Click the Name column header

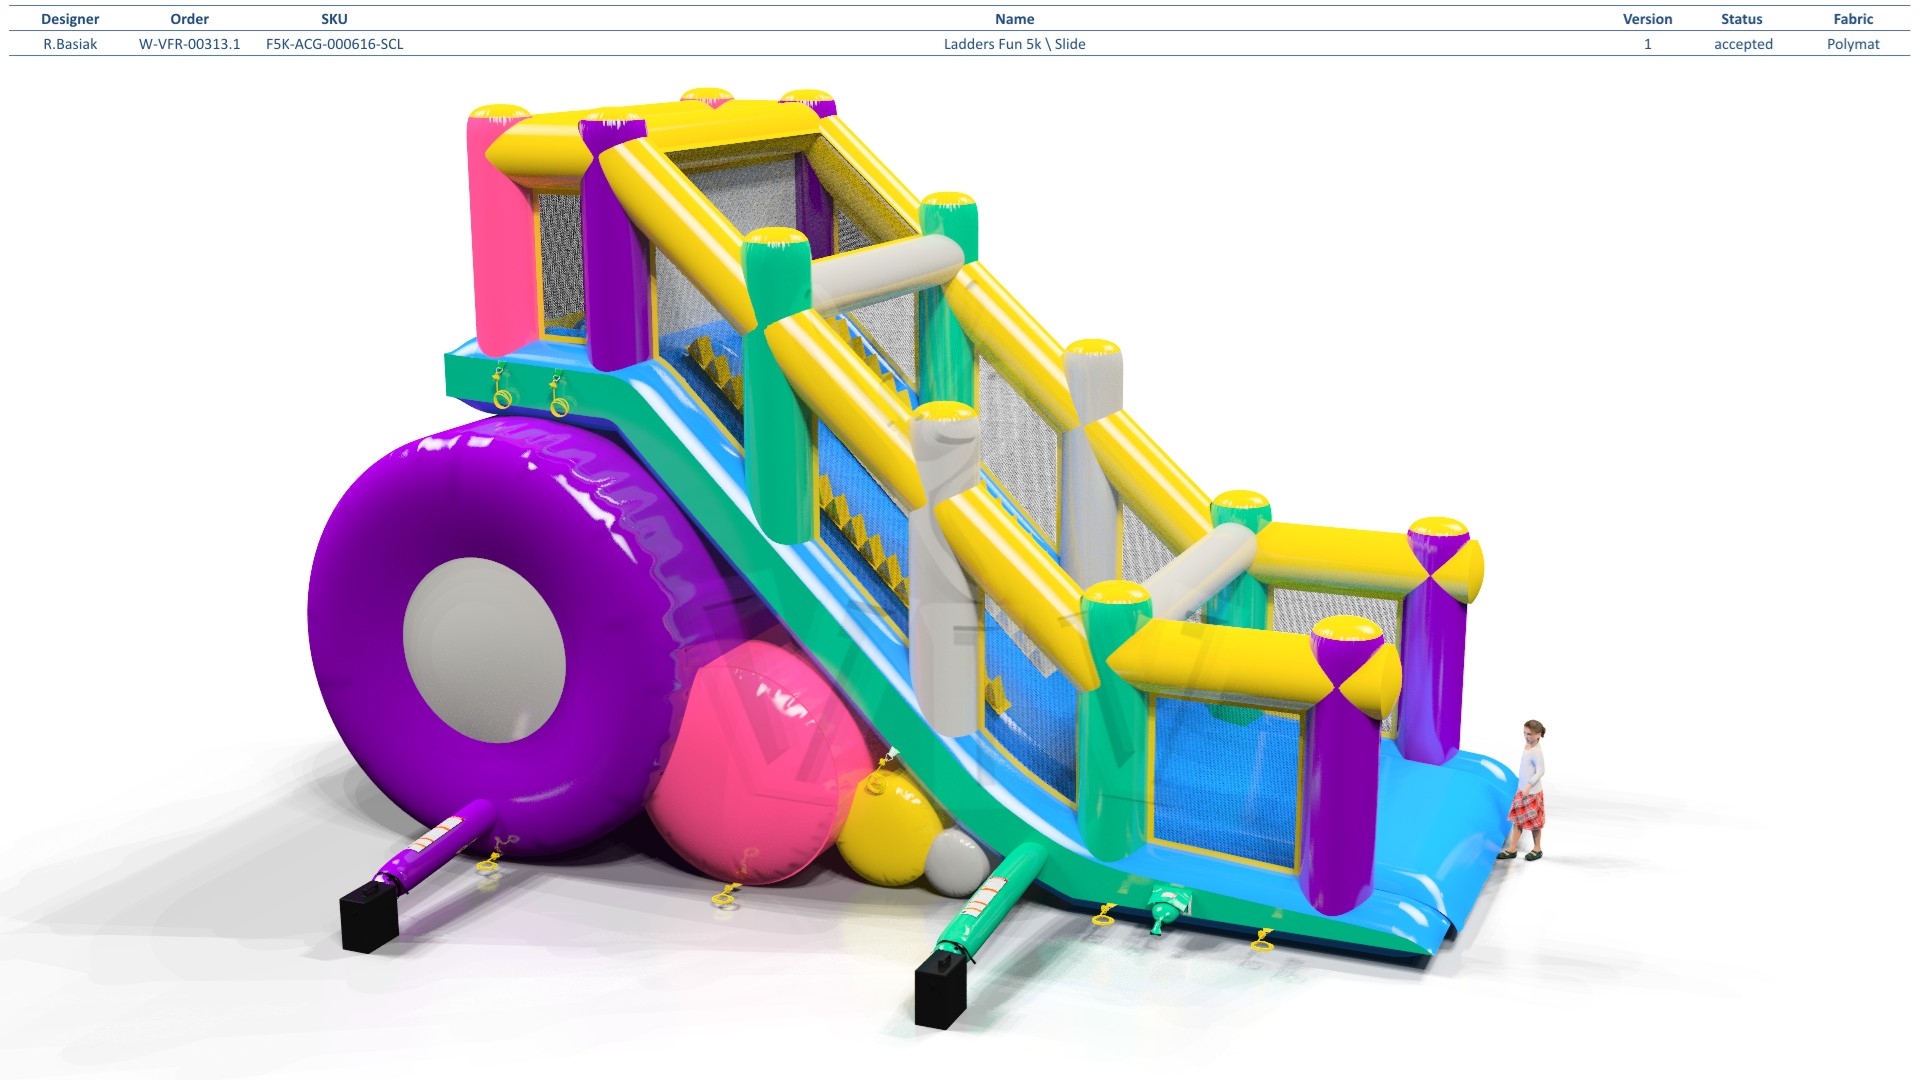(x=1014, y=19)
